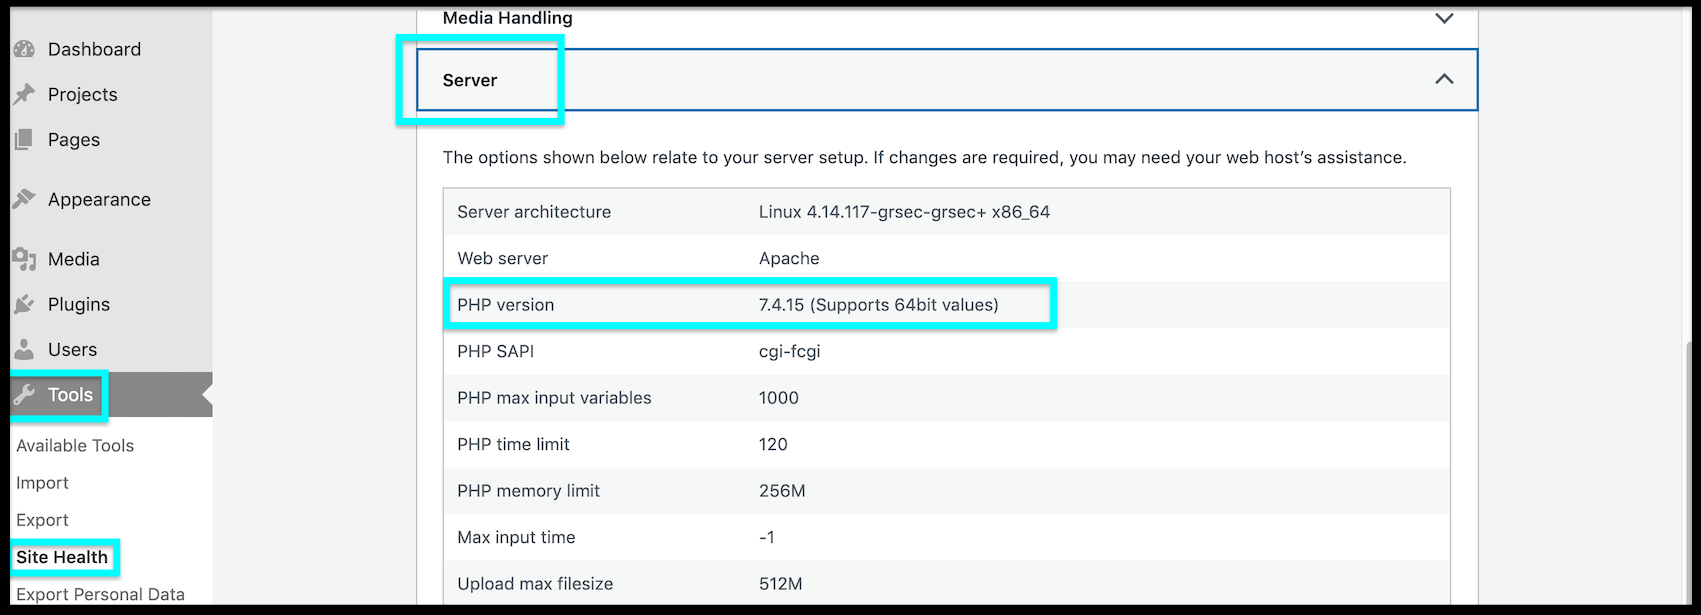1701x615 pixels.
Task: Click the Projects pushpin icon
Action: click(x=24, y=94)
